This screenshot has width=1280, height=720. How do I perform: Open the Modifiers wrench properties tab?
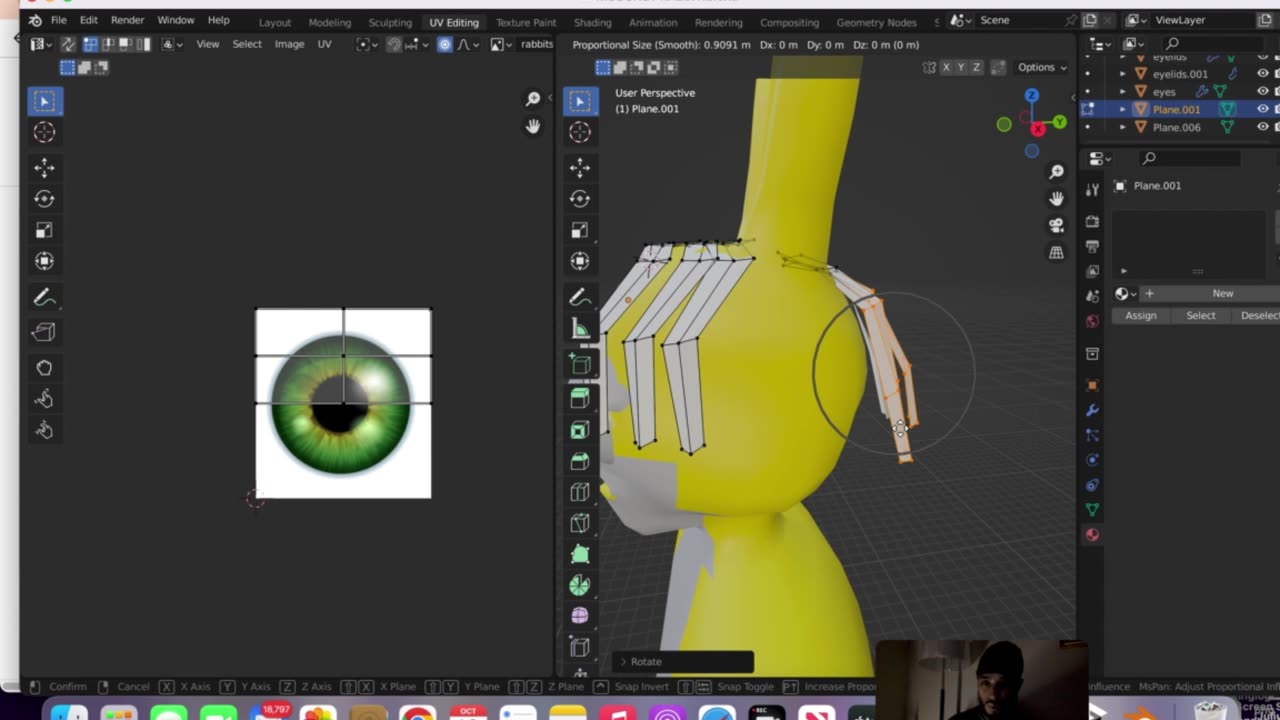pos(1092,410)
